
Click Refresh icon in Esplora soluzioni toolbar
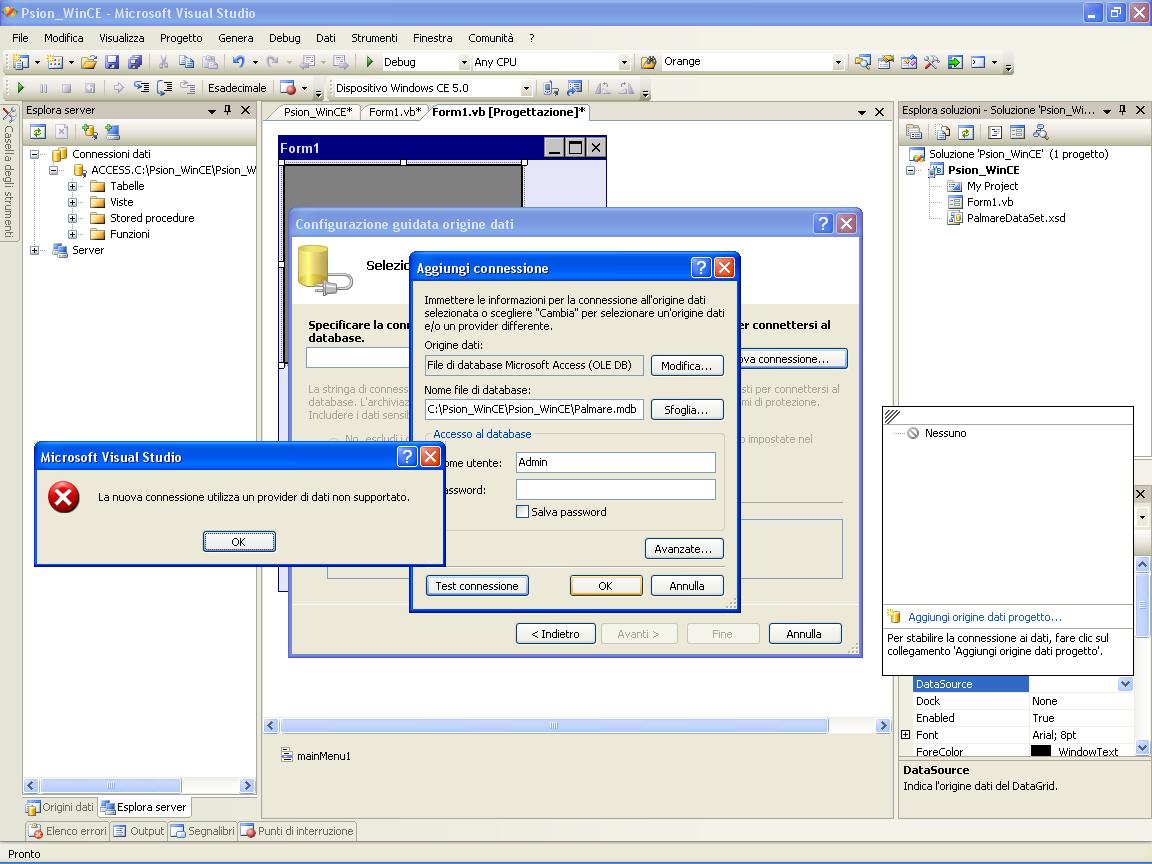(966, 132)
